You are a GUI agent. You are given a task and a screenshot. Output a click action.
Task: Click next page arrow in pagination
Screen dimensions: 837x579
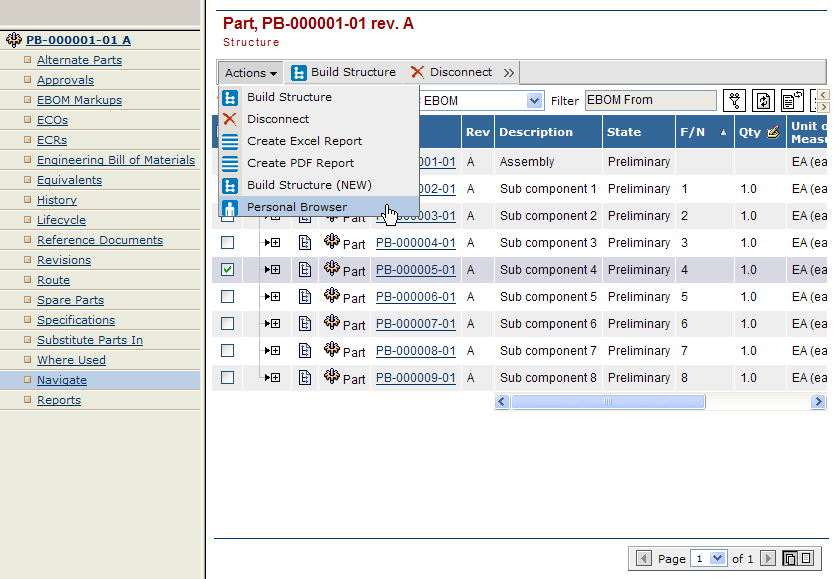coord(768,559)
